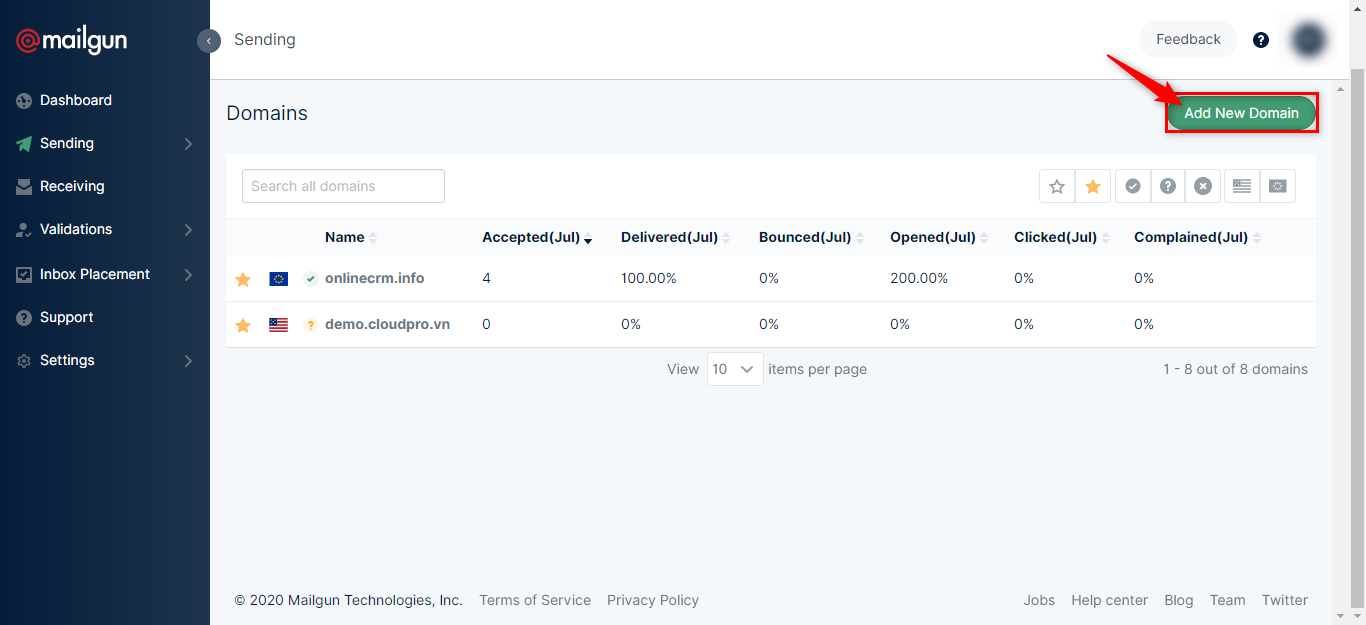Viewport: 1366px width, 625px height.
Task: Filter domains by starred status
Action: coord(1092,186)
